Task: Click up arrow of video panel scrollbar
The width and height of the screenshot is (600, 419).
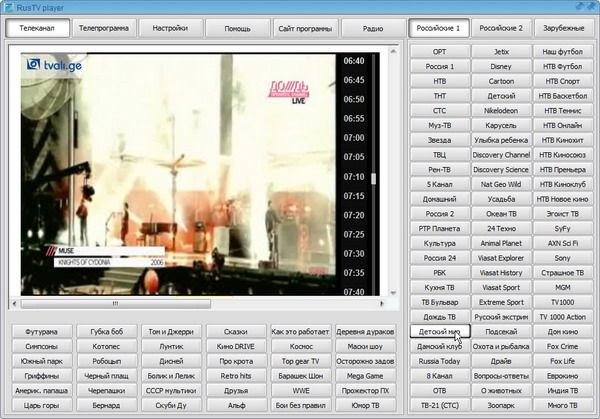Action: 393,51
